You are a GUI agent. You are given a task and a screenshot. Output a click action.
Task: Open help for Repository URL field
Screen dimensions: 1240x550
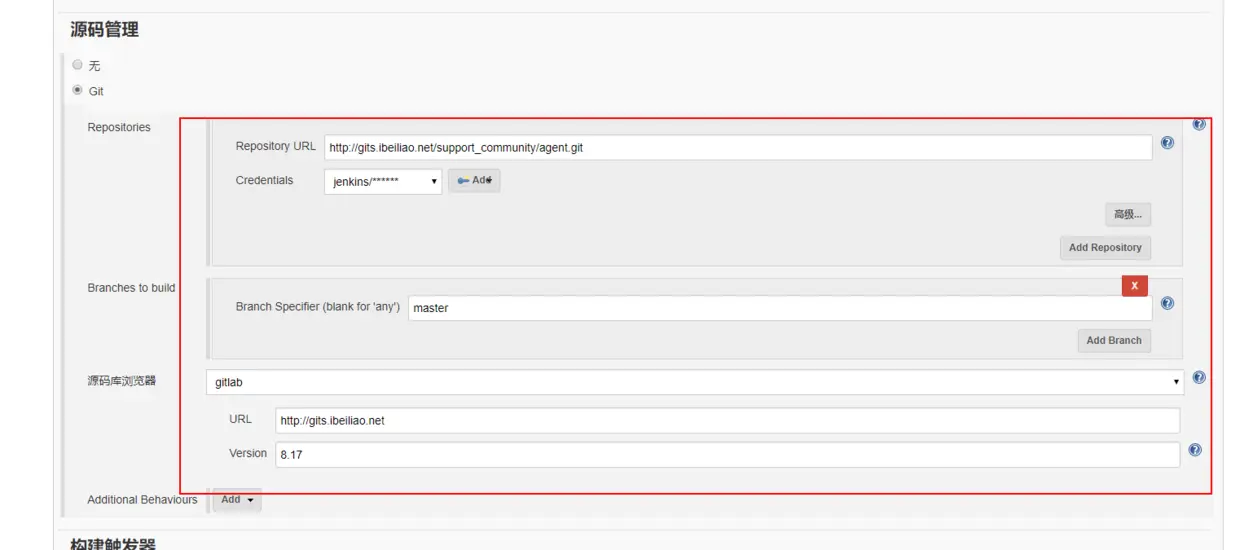coord(1167,143)
